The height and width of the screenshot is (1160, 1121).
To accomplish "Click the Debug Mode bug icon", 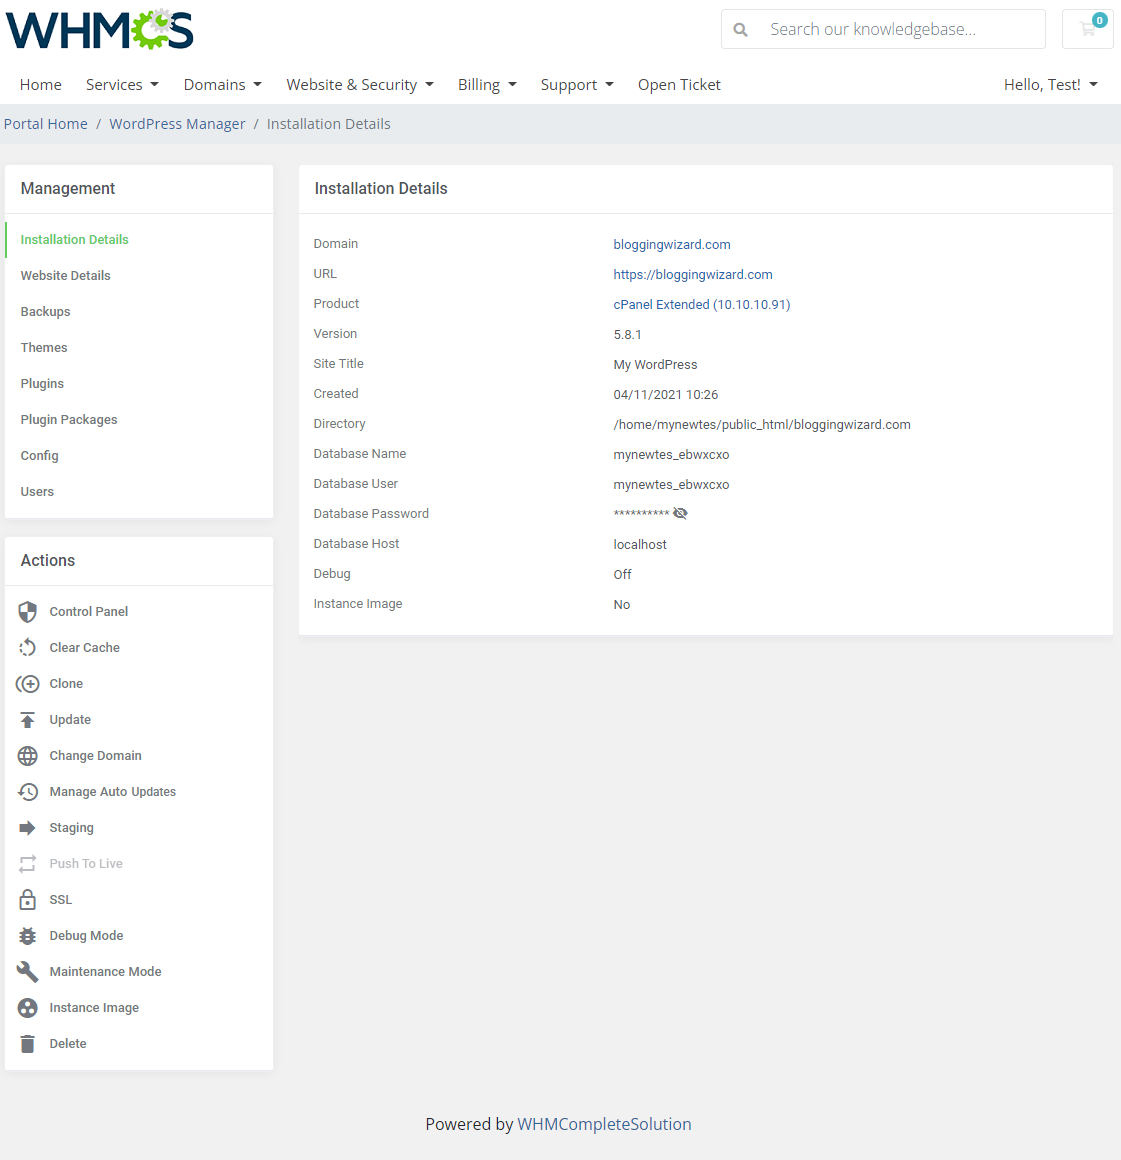I will (x=27, y=936).
